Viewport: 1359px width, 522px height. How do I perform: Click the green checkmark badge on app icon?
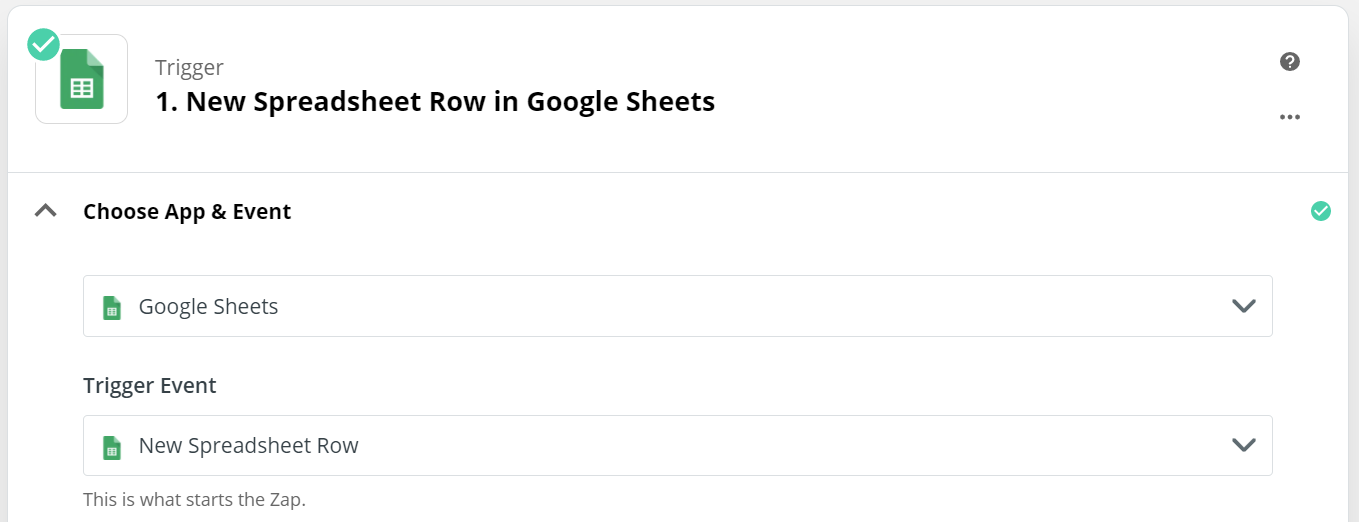point(43,44)
